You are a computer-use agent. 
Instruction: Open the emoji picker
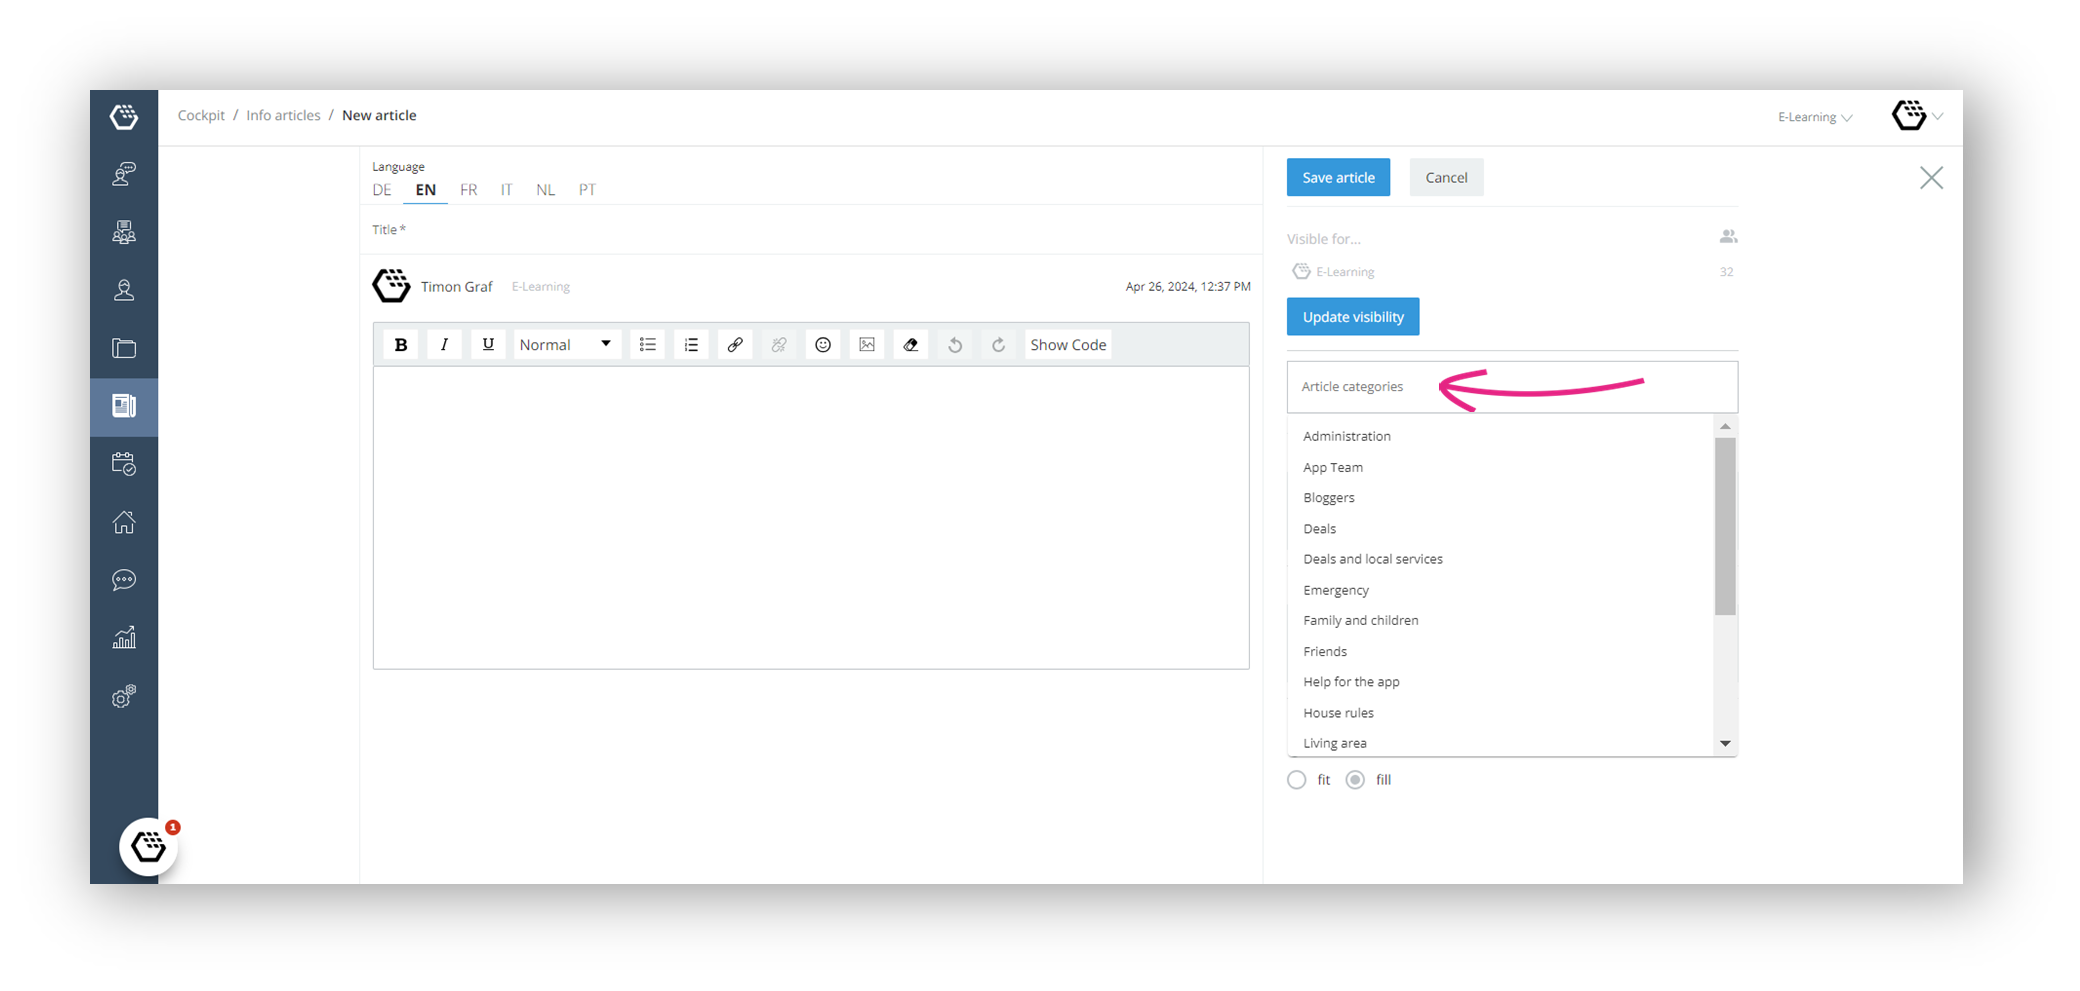823,344
